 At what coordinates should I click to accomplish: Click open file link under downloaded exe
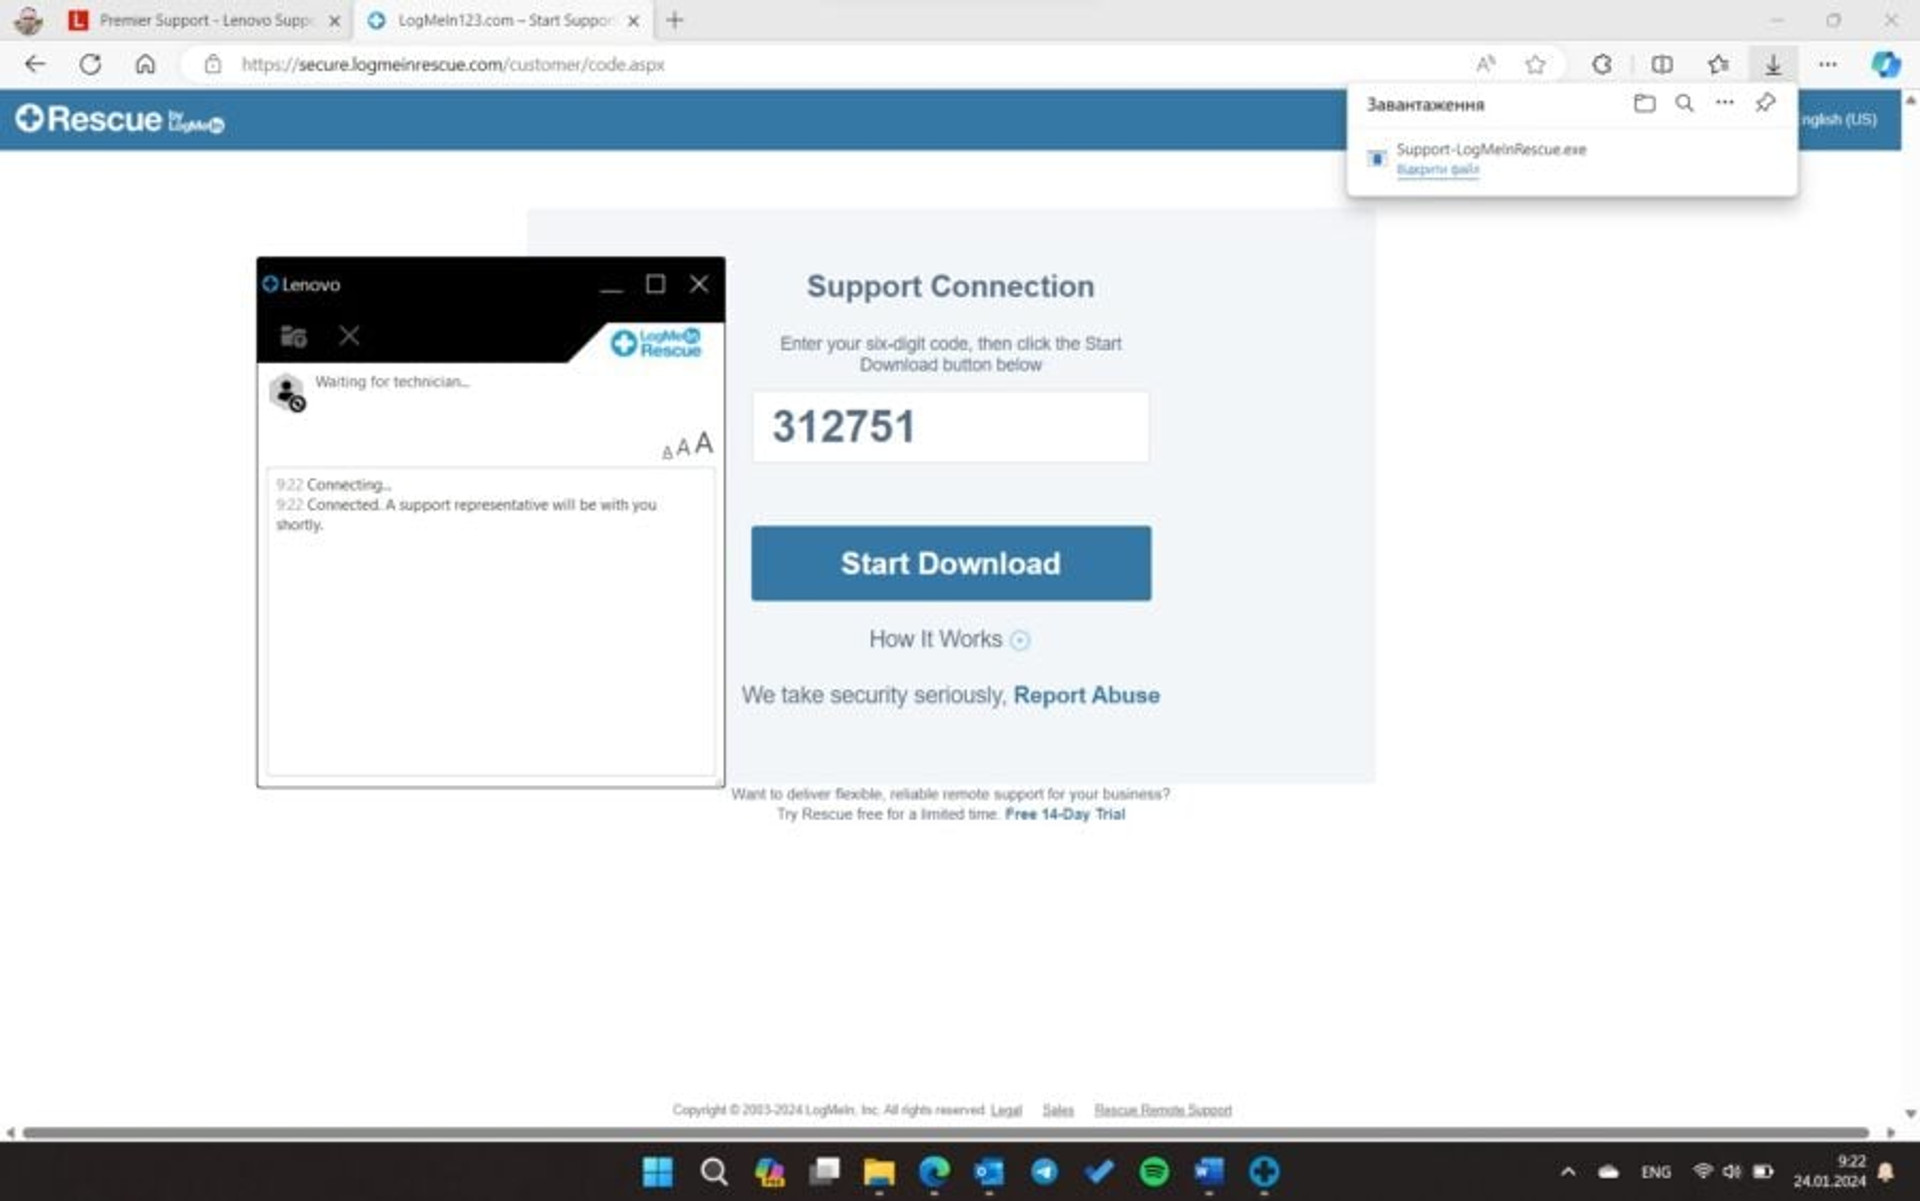1437,170
